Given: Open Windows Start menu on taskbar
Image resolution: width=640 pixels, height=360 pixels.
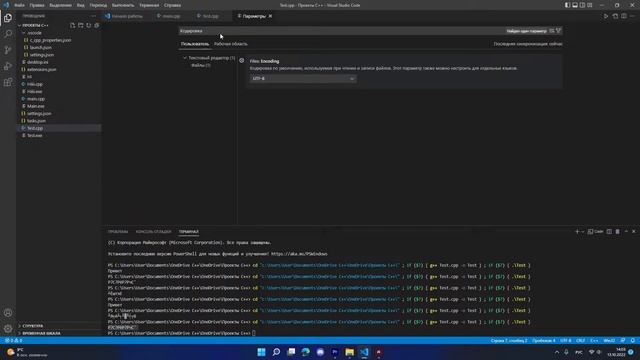Looking at the screenshot, I should [261, 352].
